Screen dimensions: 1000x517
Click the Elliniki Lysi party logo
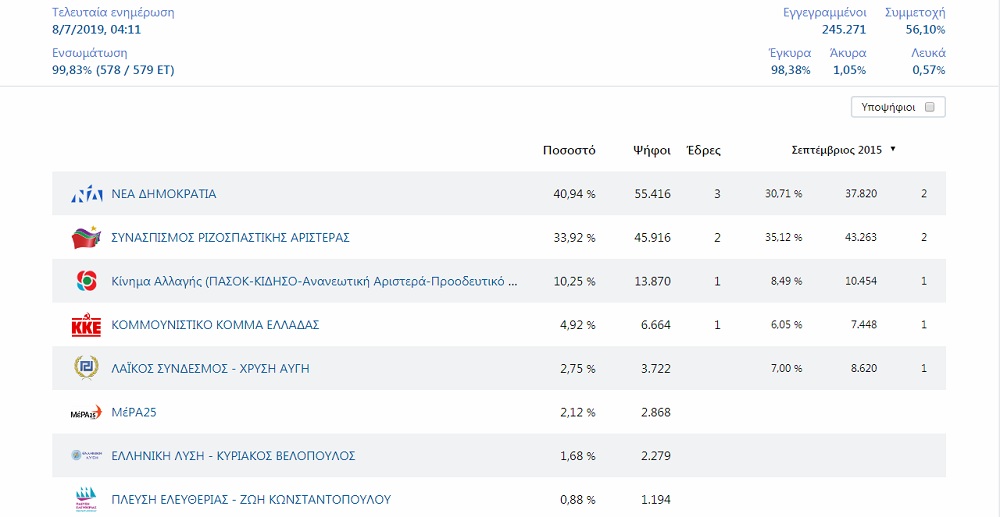[87, 456]
